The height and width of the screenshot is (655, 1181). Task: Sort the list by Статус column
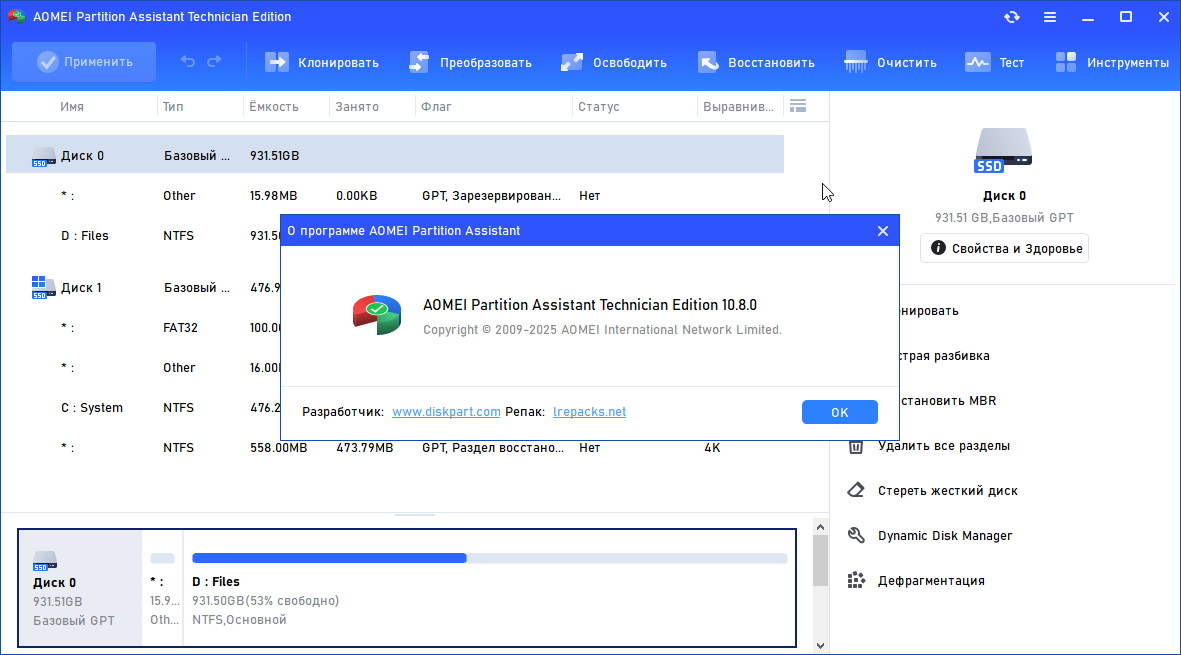pos(599,107)
